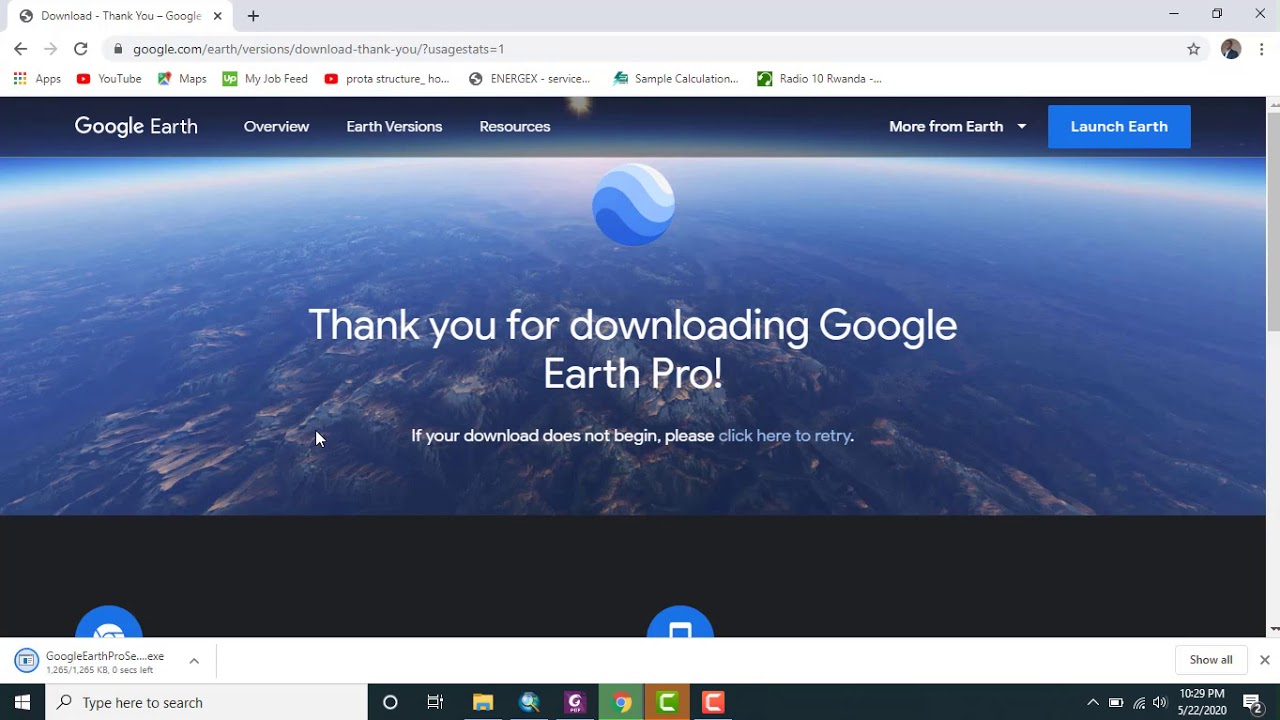1280x720 pixels.
Task: Open Cortana circle icon
Action: (390, 702)
